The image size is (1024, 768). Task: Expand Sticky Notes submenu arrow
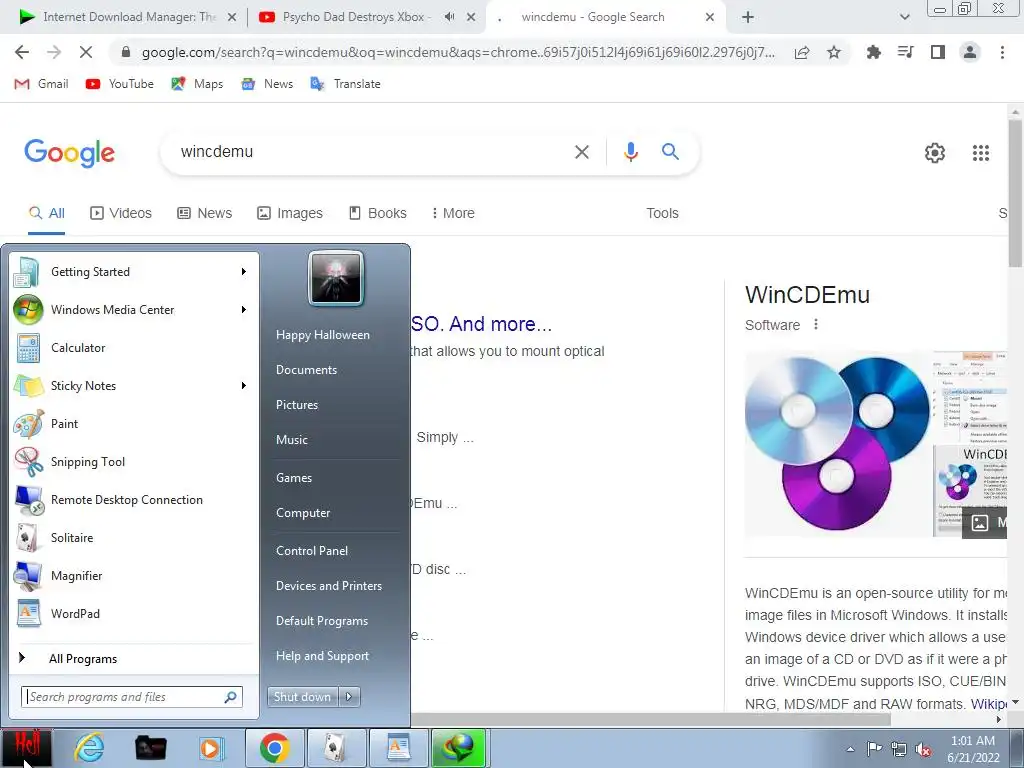click(x=244, y=385)
